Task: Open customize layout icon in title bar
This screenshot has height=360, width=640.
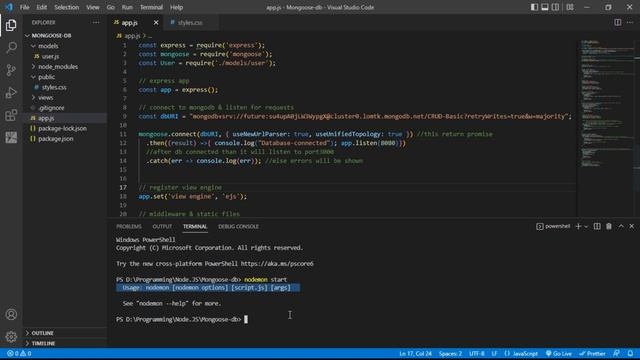Action: [x=570, y=7]
